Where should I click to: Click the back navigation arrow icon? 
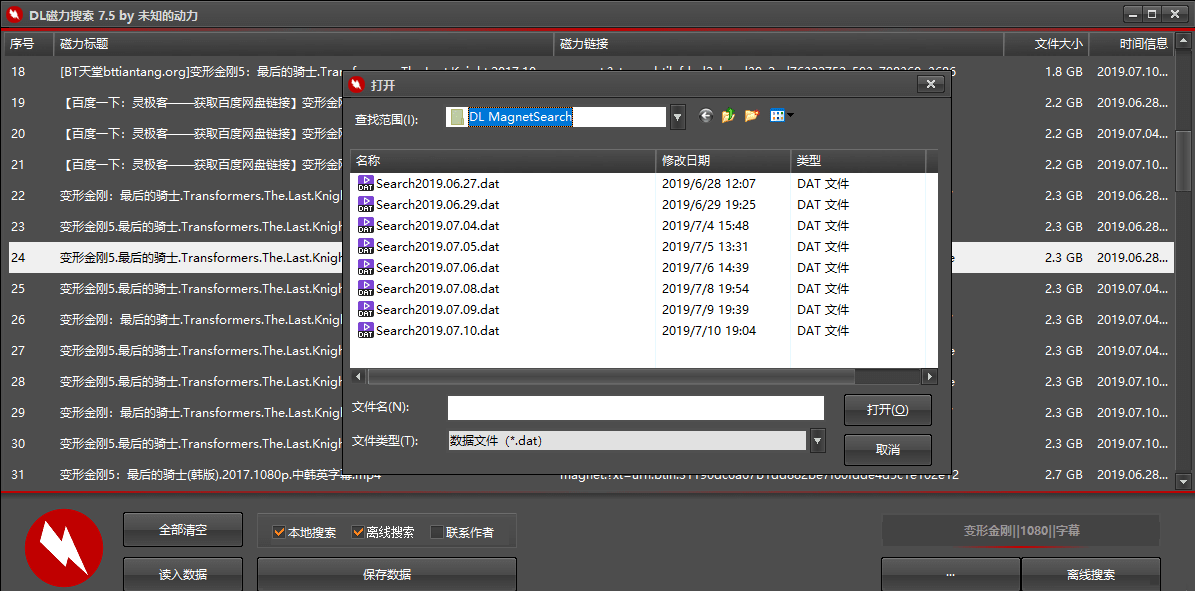coord(706,116)
